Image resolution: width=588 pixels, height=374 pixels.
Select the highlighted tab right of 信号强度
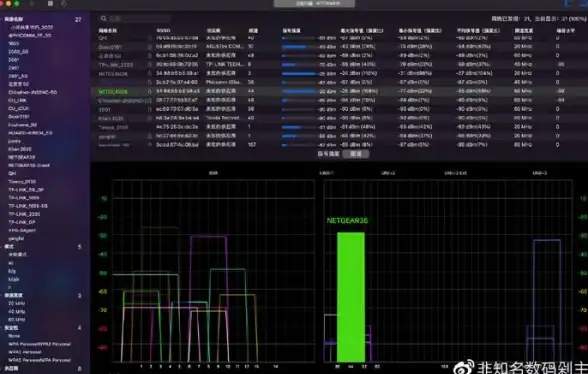pos(356,154)
